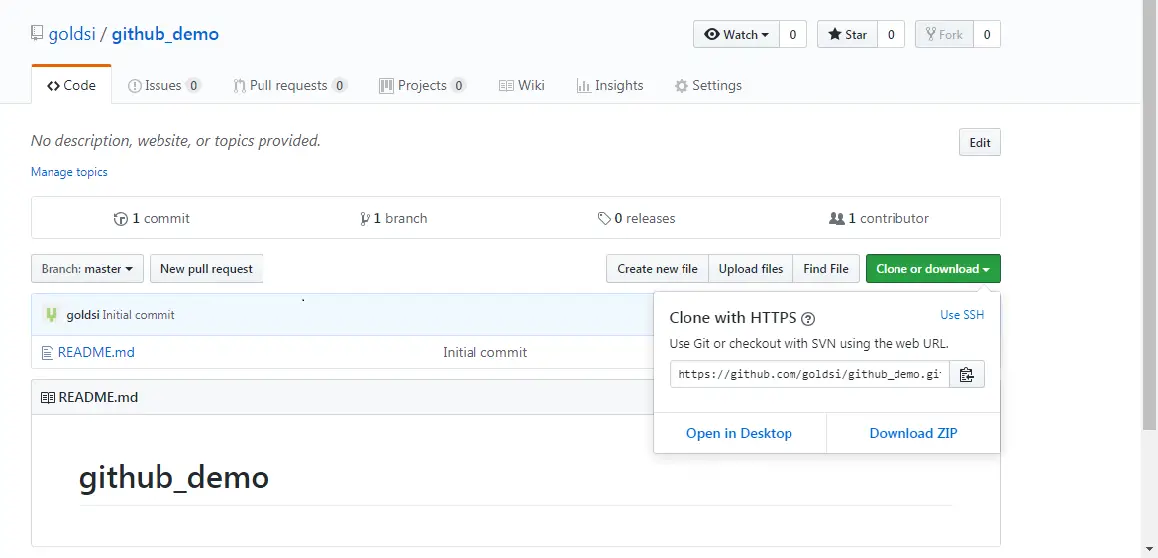The width and height of the screenshot is (1158, 558).
Task: Click the forks count 0
Action: click(x=987, y=35)
